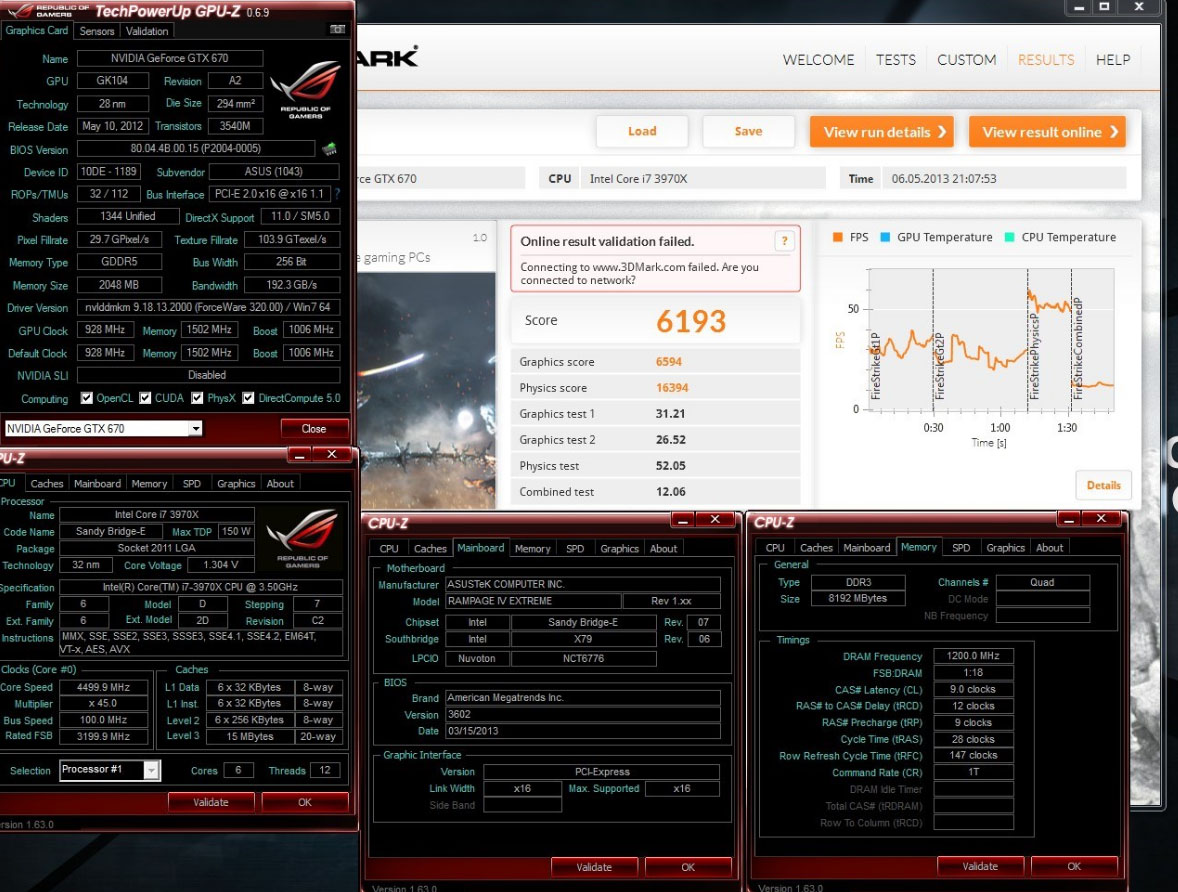Click the DRAM Frequency value 1200.0 MHz

point(973,656)
